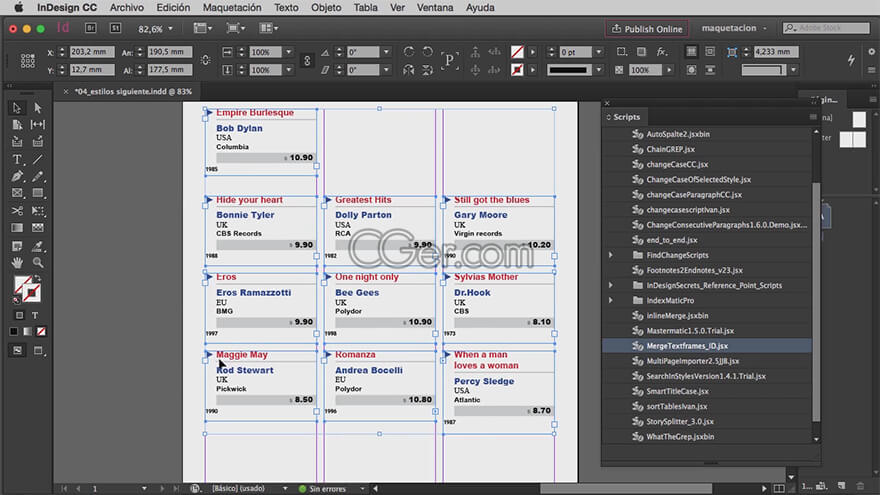Open the Edición menu
The width and height of the screenshot is (880, 495).
tap(173, 8)
